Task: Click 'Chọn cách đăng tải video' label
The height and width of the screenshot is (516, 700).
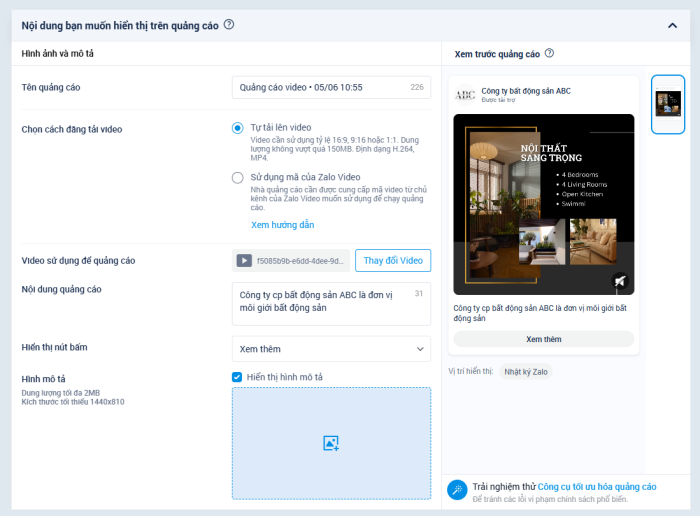Action: click(x=72, y=129)
